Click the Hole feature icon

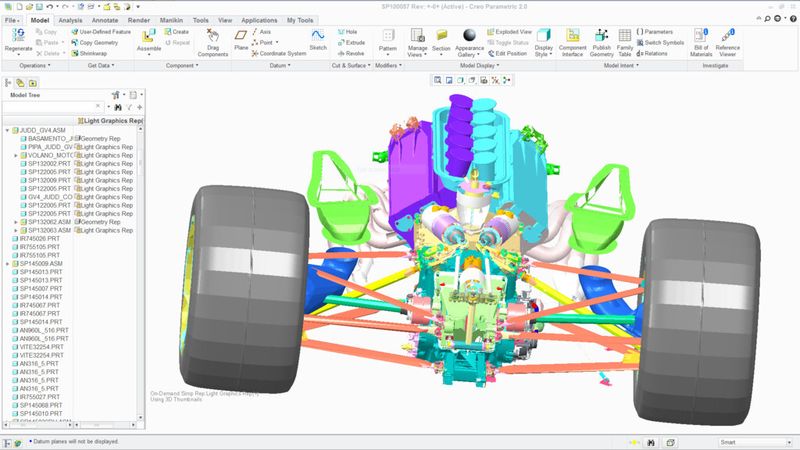[341, 32]
